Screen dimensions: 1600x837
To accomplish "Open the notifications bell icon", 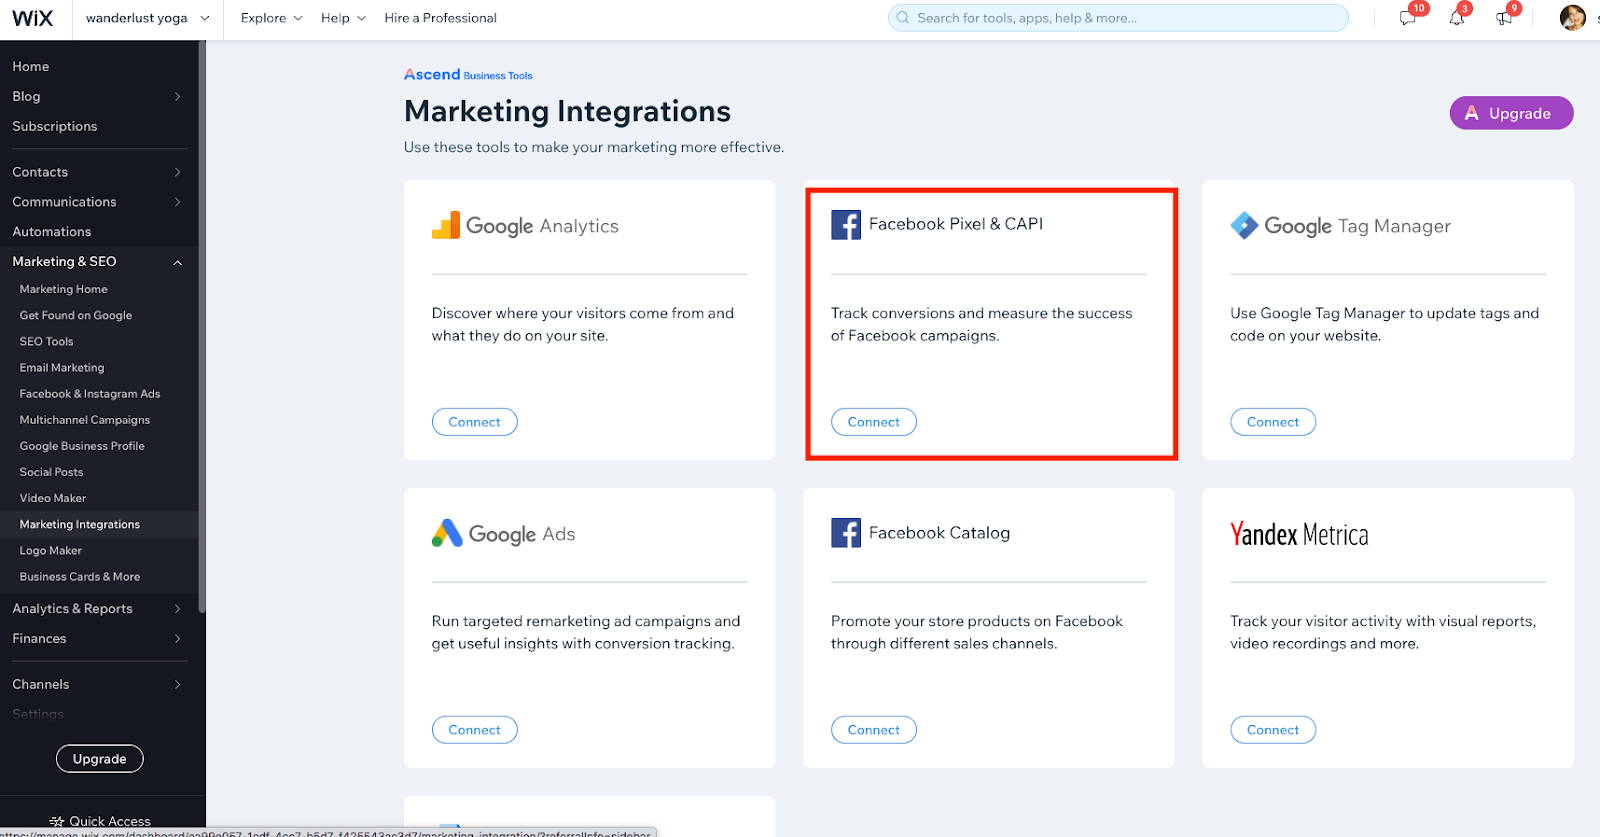I will click(1456, 17).
